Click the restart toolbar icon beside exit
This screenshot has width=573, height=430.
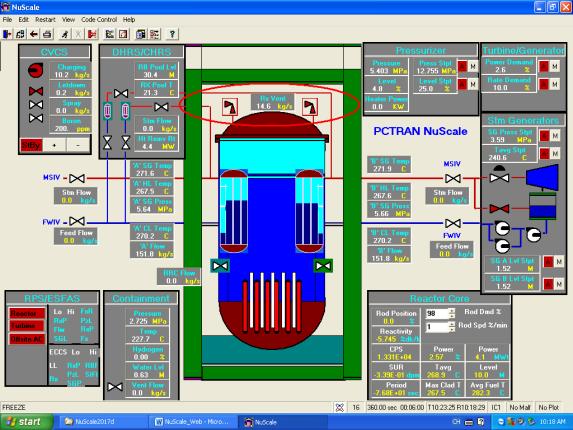[20, 34]
